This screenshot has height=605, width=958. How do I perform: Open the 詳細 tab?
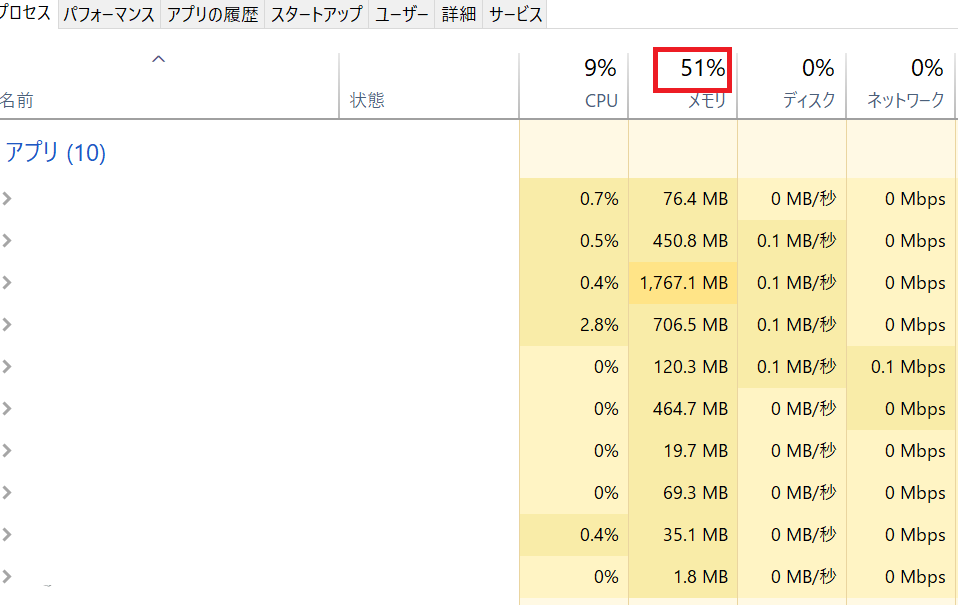pos(458,14)
